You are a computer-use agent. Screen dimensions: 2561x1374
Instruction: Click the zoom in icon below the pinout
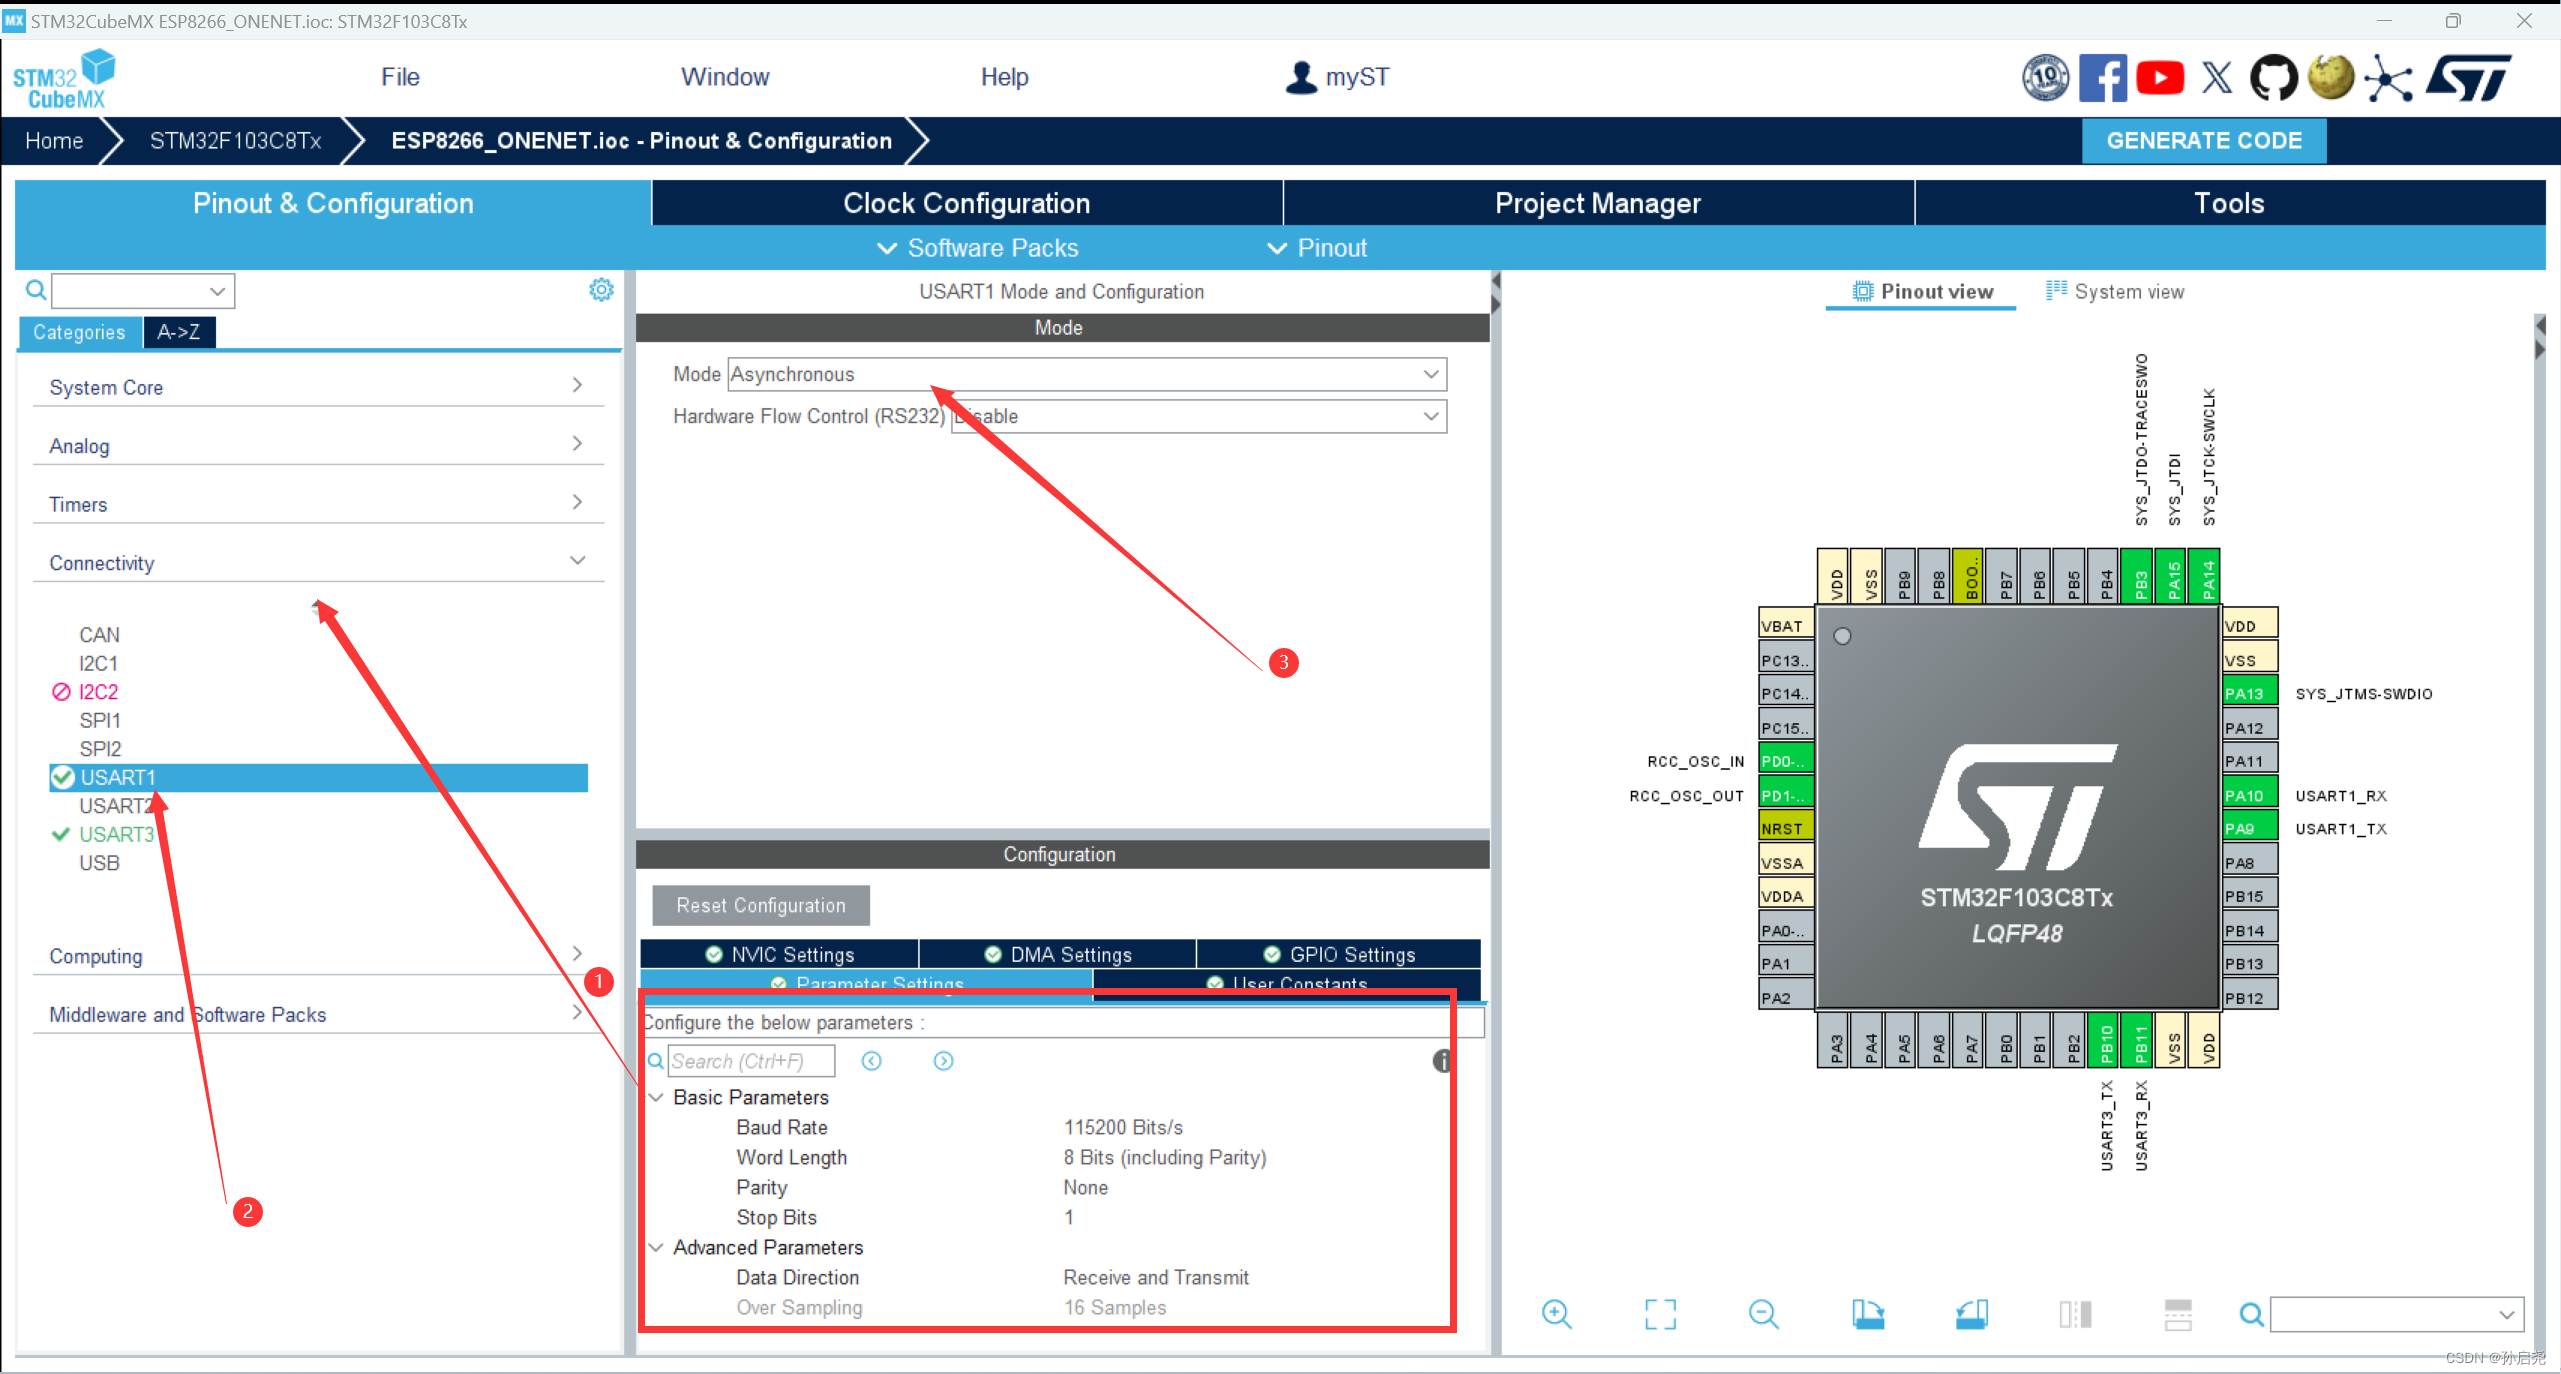(x=1556, y=1314)
